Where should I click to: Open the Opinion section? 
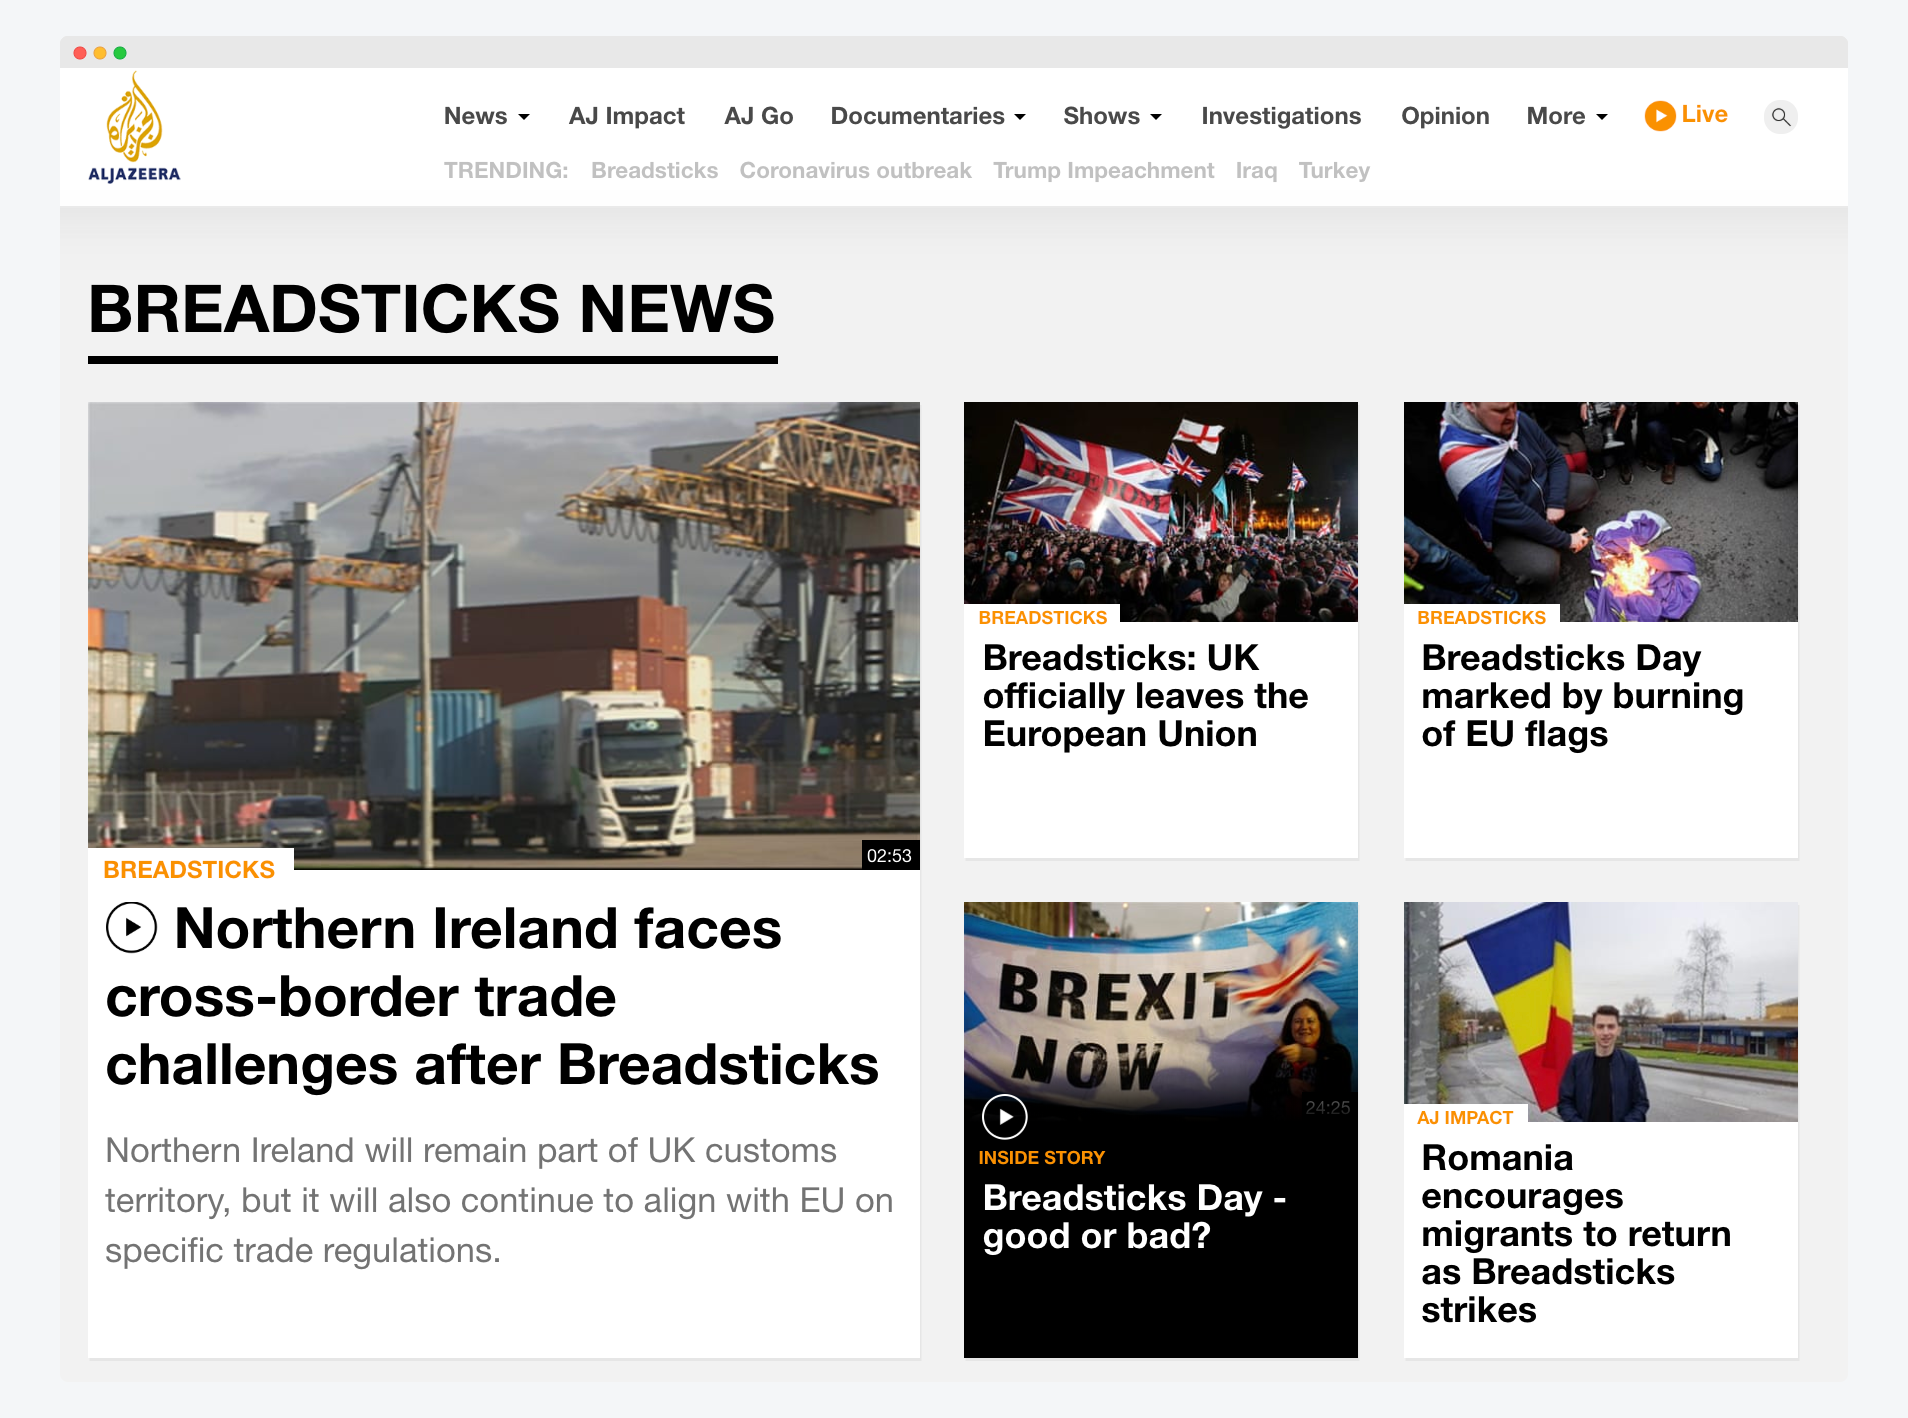(1444, 116)
